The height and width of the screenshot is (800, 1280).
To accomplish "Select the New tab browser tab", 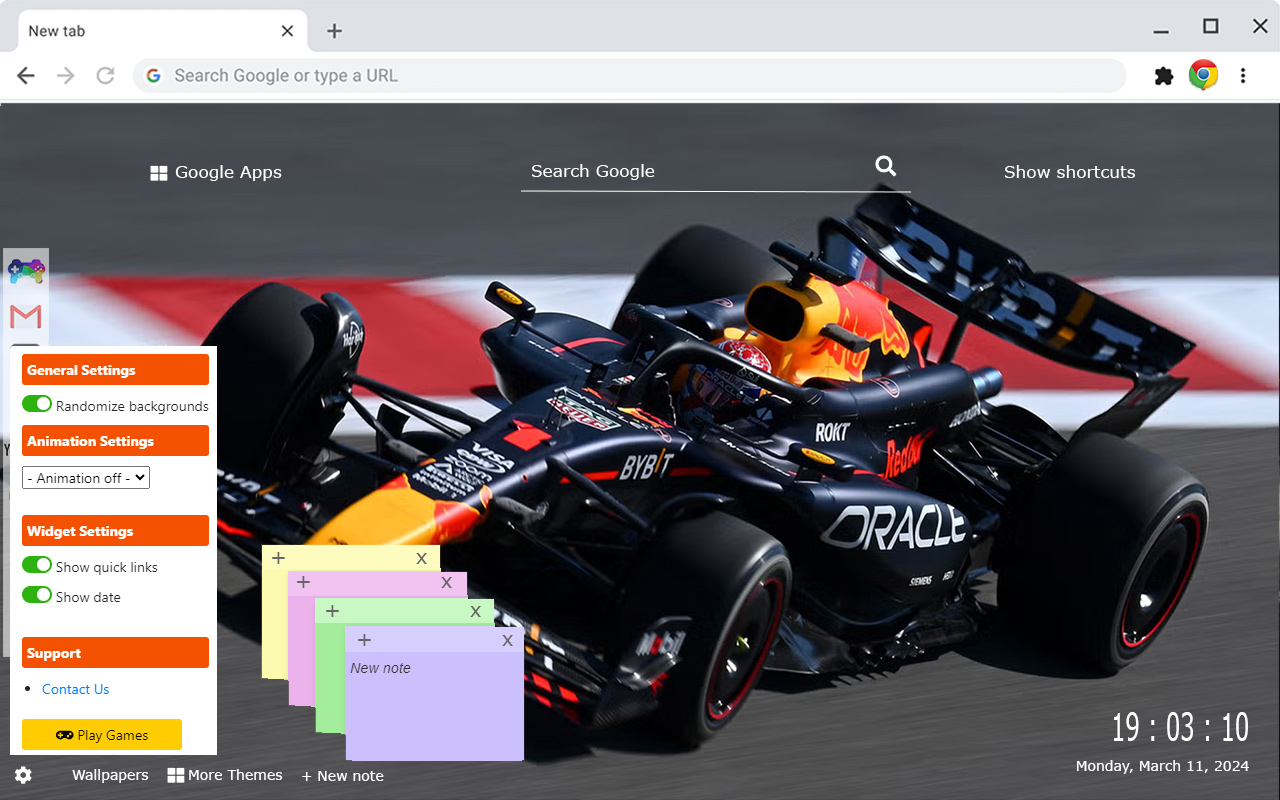I will pyautogui.click(x=162, y=31).
